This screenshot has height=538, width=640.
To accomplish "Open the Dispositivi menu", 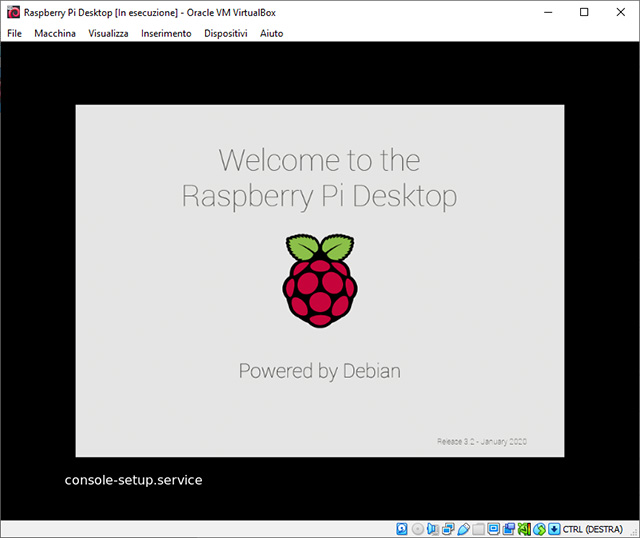I will (226, 33).
